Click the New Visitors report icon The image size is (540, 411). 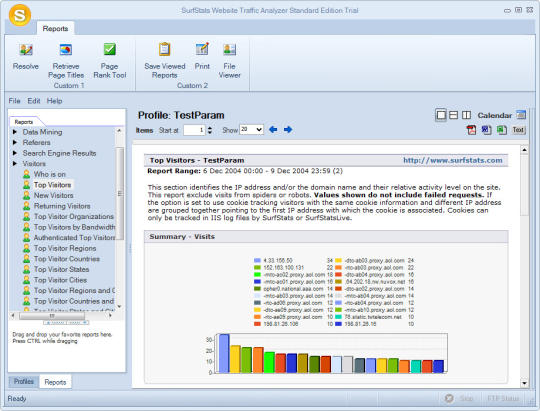[27, 195]
